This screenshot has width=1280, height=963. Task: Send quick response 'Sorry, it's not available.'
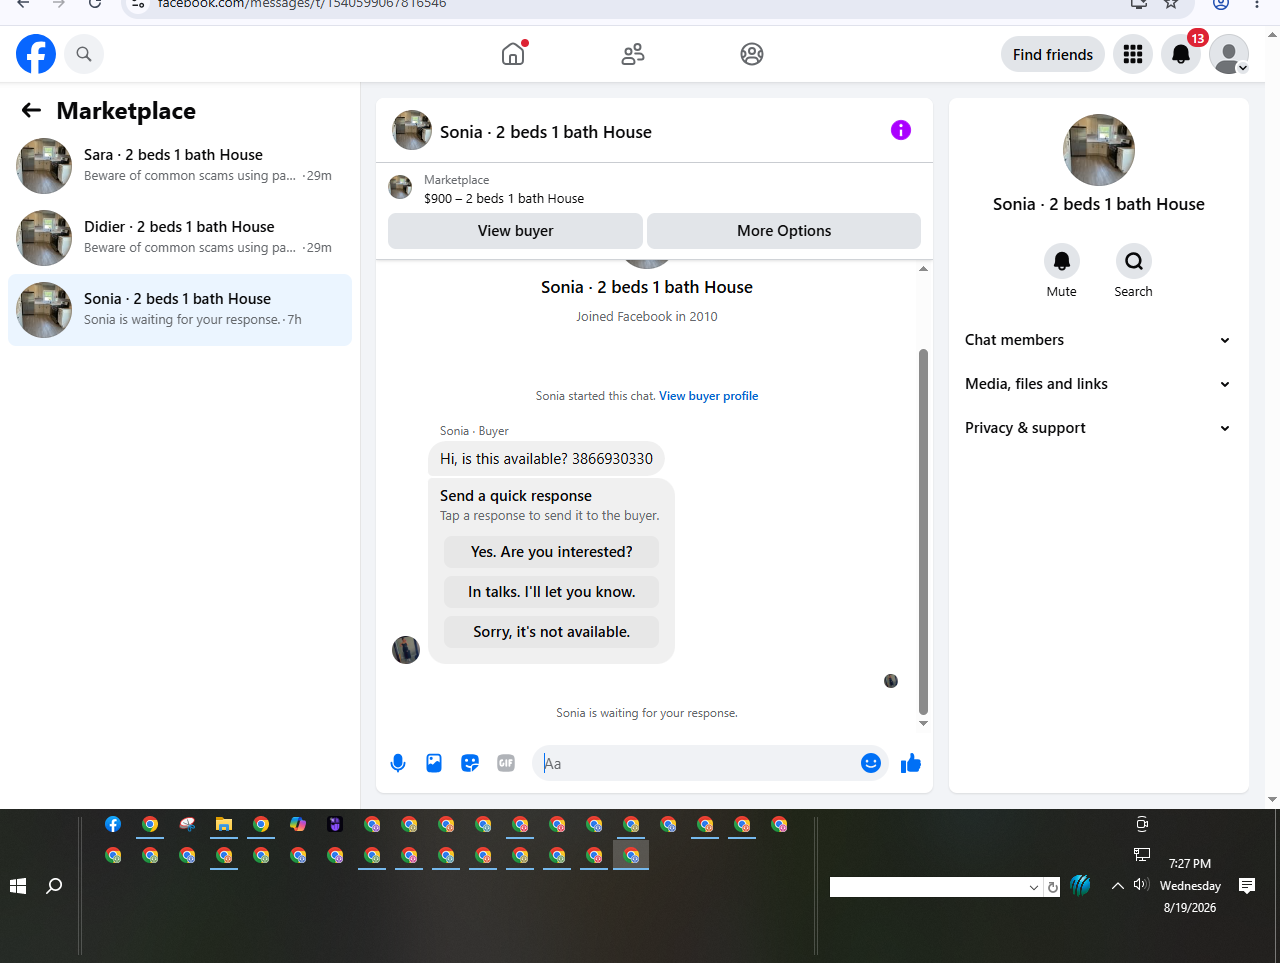click(552, 632)
